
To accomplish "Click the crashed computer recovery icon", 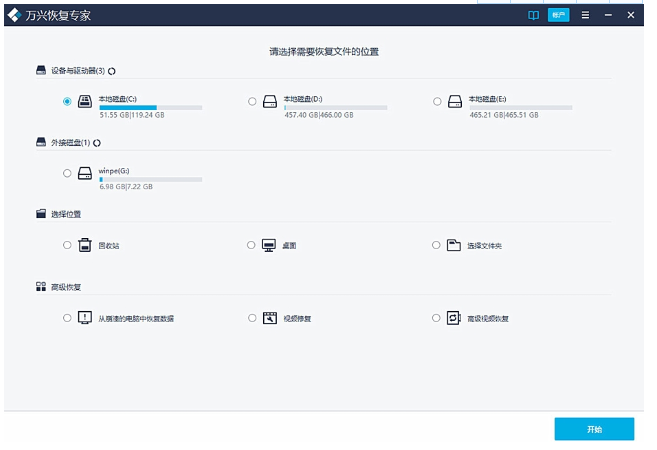I will [x=85, y=318].
